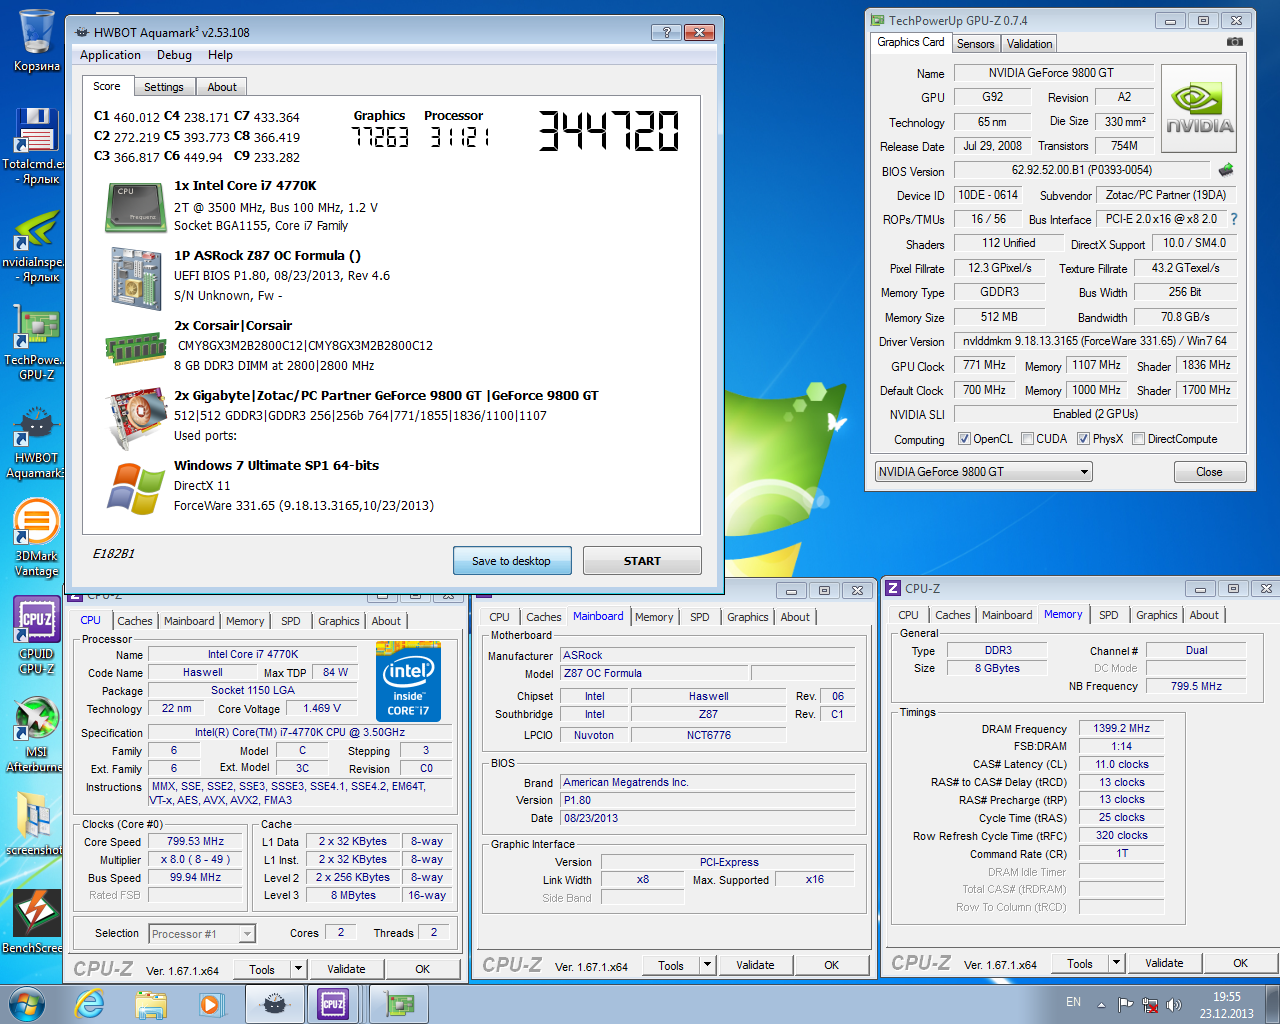Open the Debug menu in Aquamark

tap(174, 55)
